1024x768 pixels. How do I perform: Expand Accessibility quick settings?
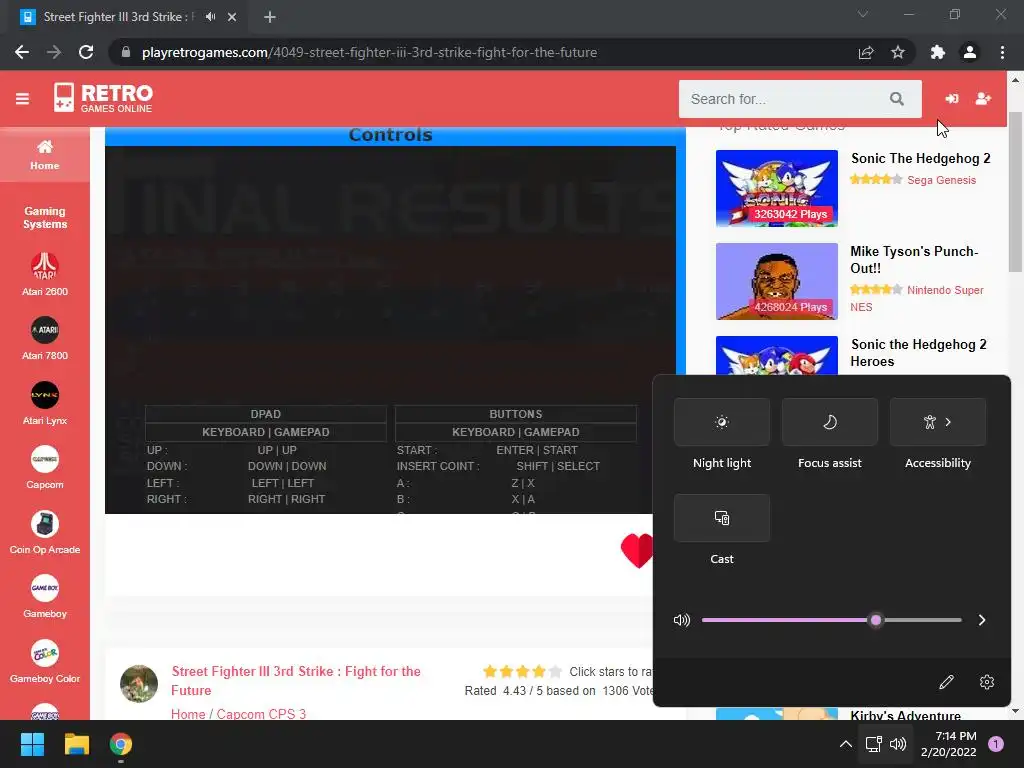pyautogui.click(x=938, y=422)
